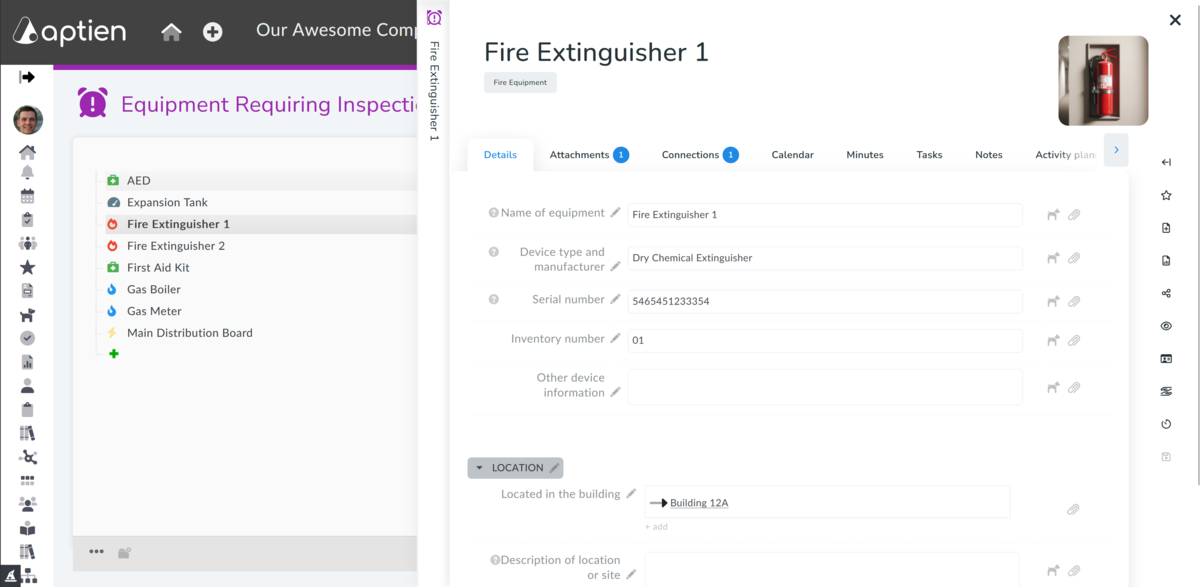
Task: Click the home icon in top bar
Action: (x=171, y=32)
